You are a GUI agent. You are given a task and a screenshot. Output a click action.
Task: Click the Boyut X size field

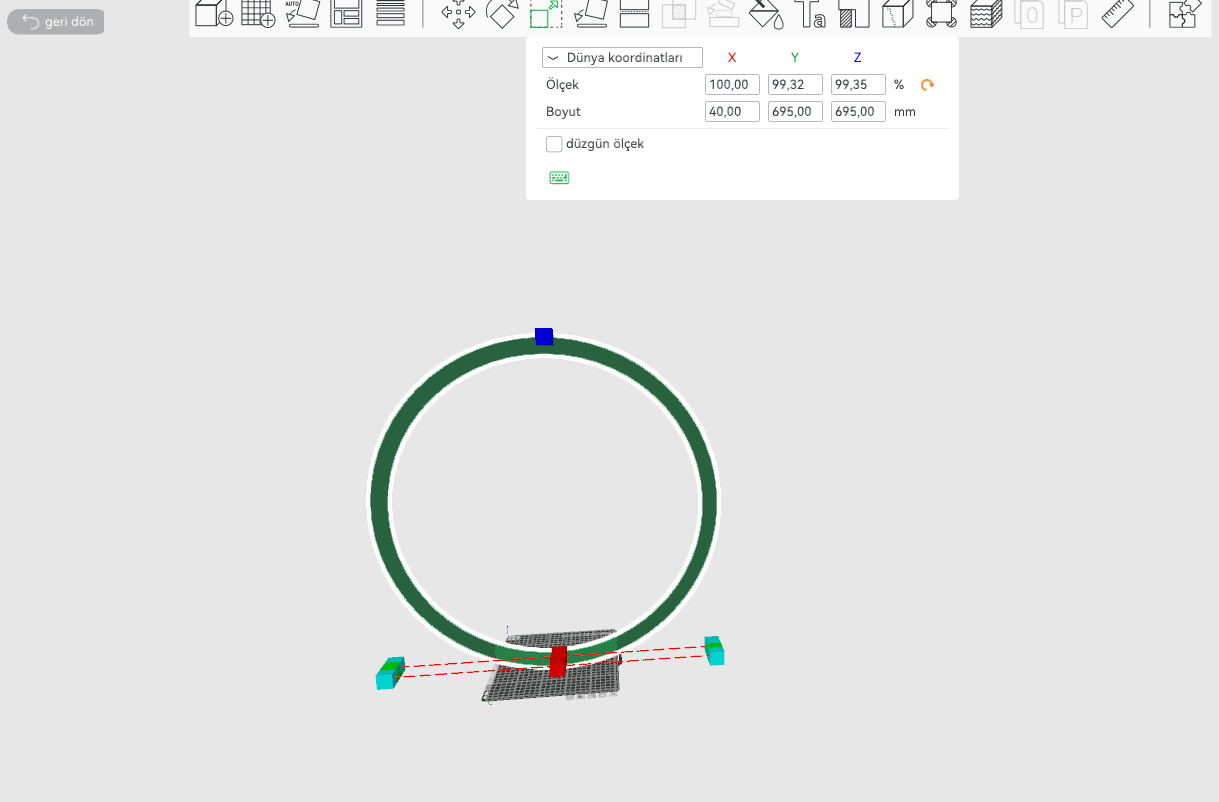click(732, 112)
